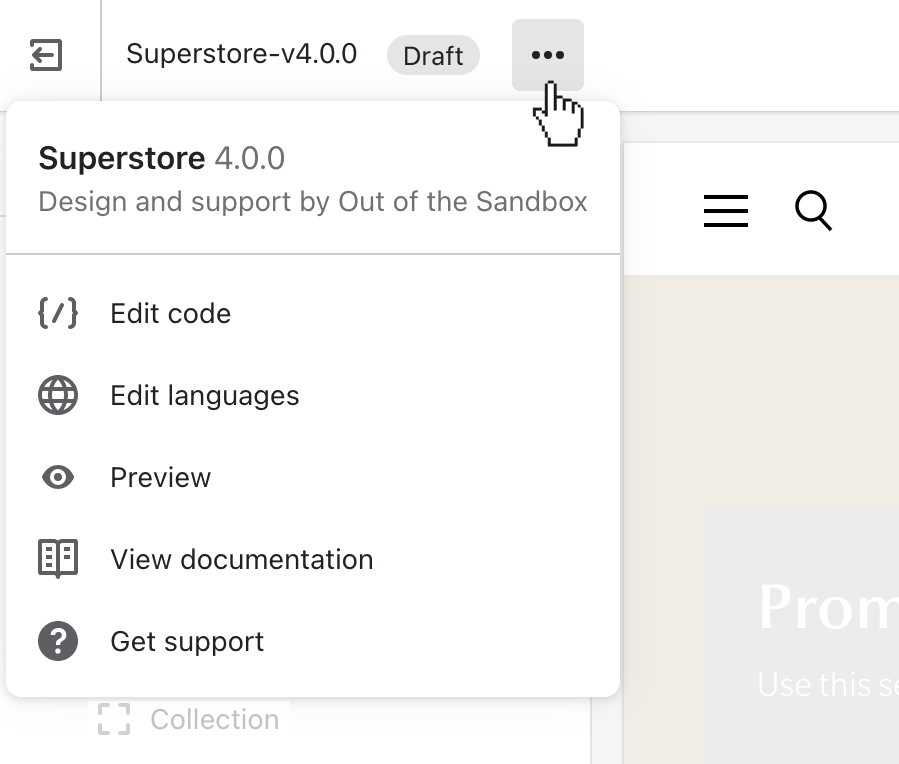Select the Edit code menu entry

pyautogui.click(x=171, y=314)
